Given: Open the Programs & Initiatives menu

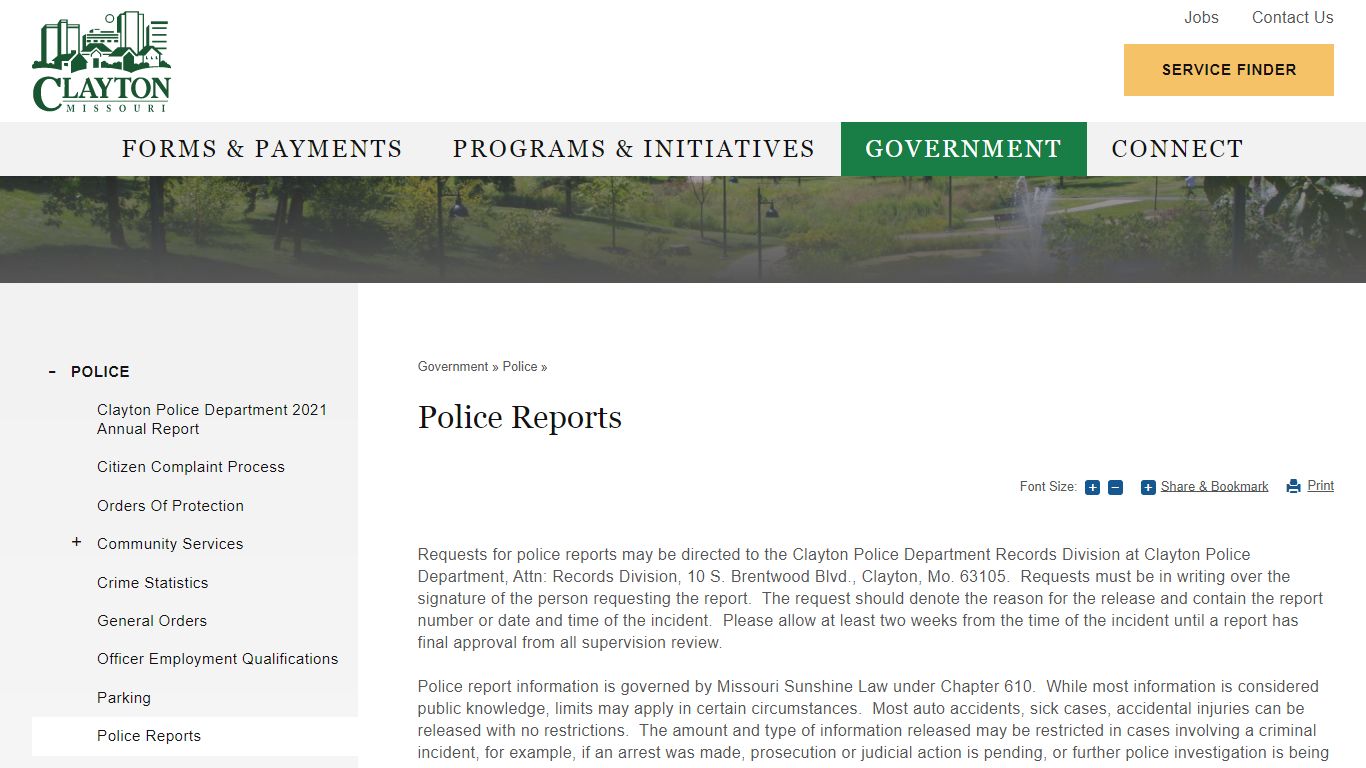Looking at the screenshot, I should [634, 149].
